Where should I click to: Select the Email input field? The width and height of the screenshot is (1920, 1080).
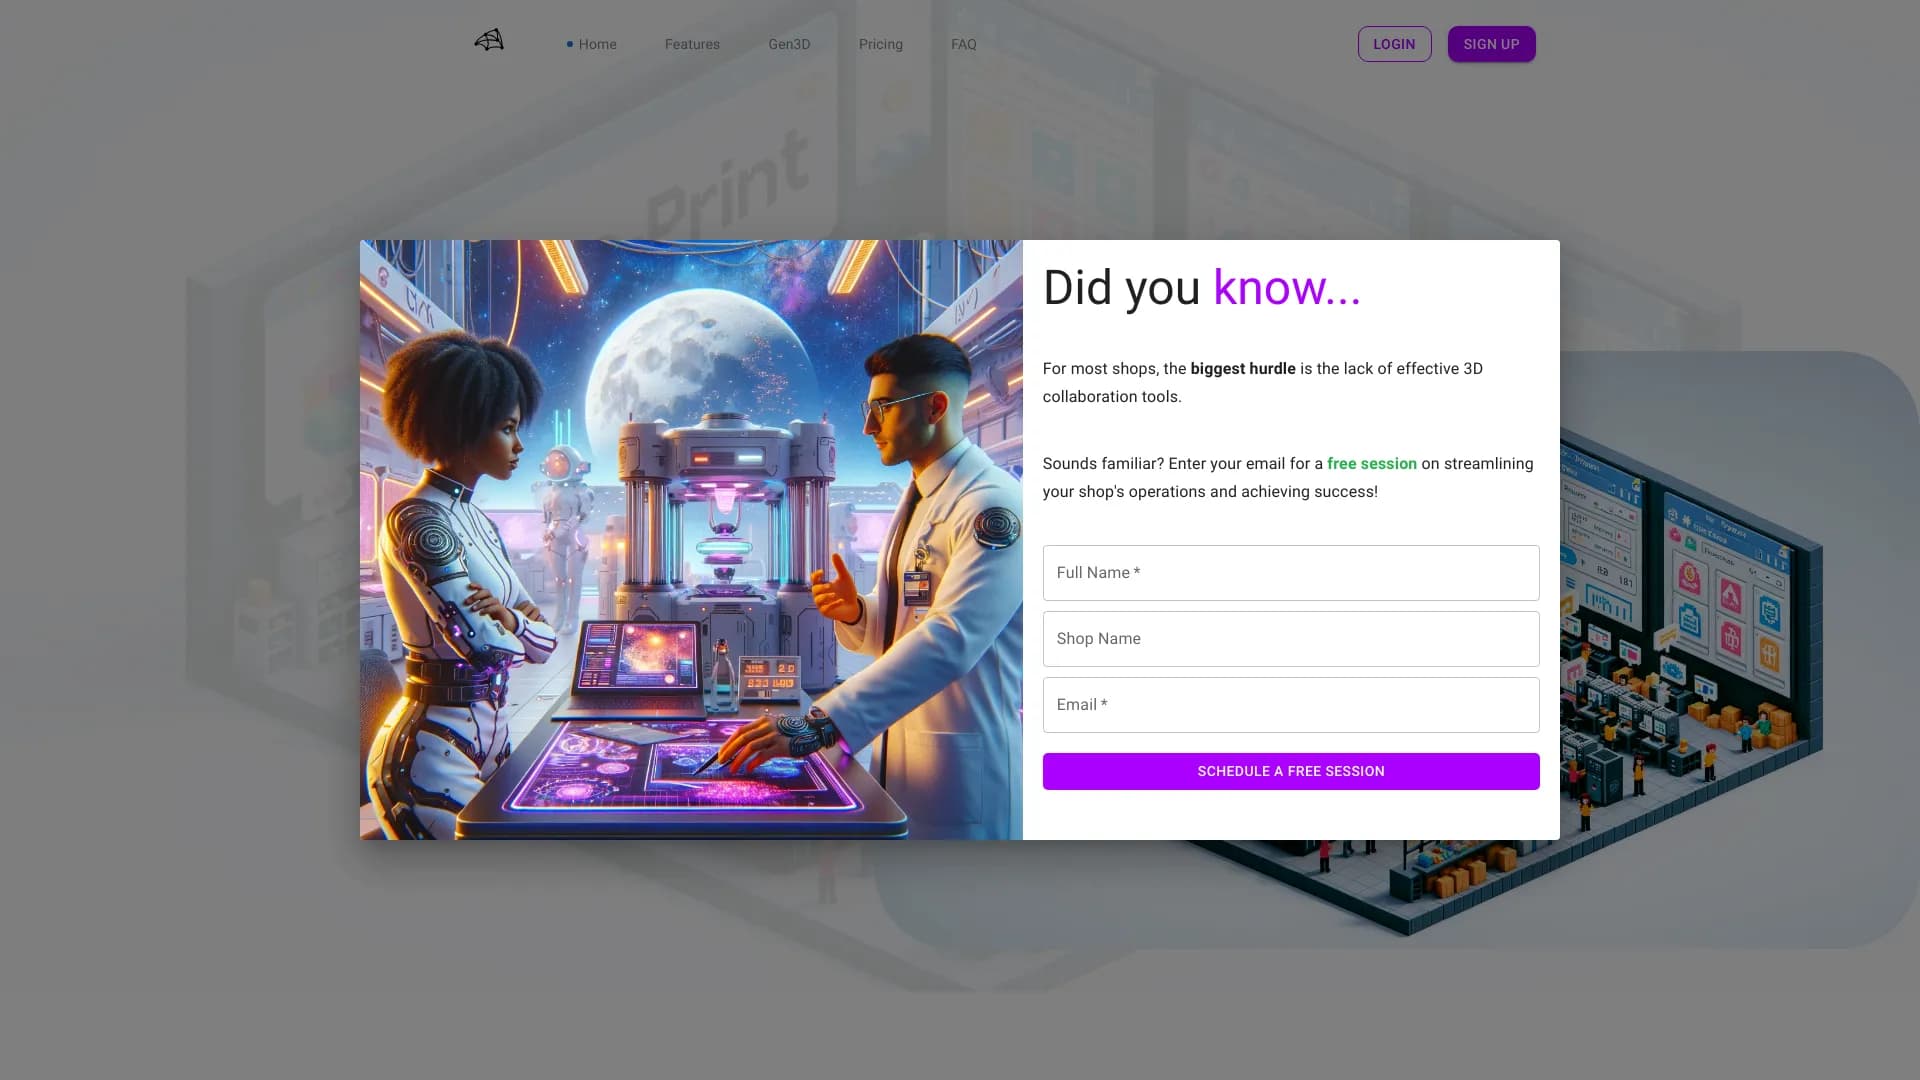[x=1290, y=705]
